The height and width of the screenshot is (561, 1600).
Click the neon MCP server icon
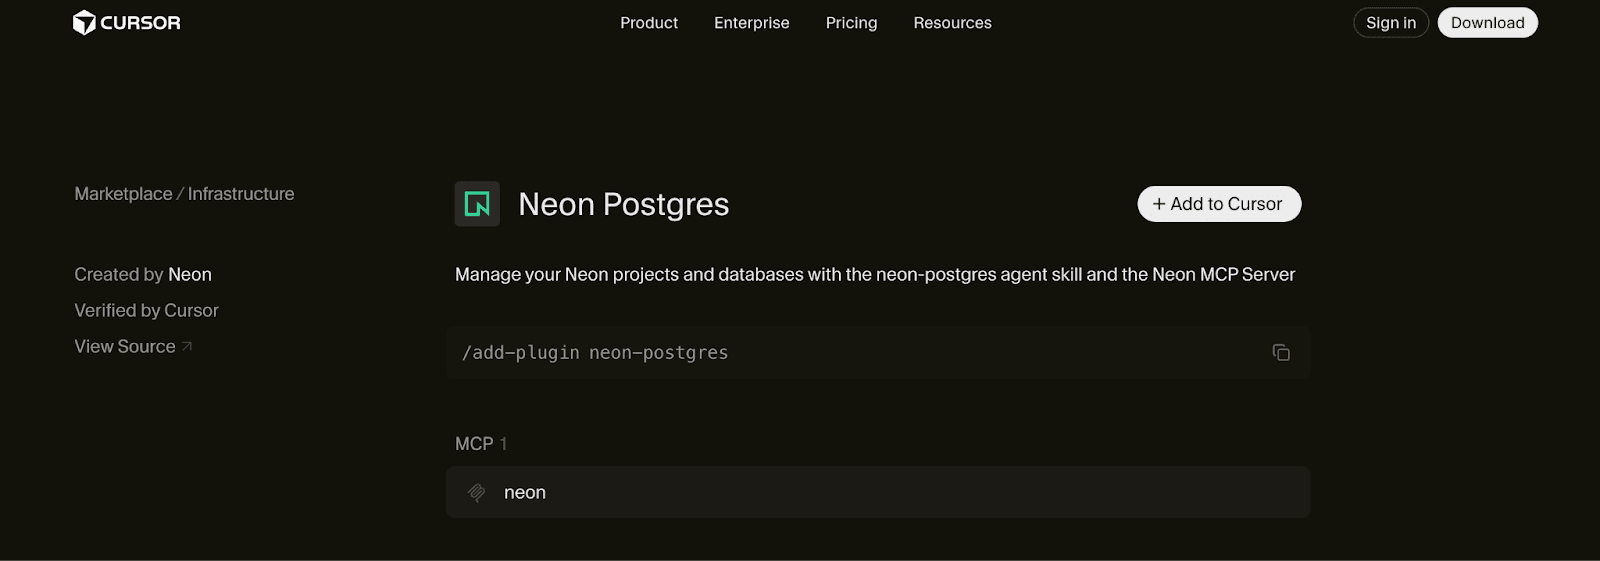(x=477, y=492)
